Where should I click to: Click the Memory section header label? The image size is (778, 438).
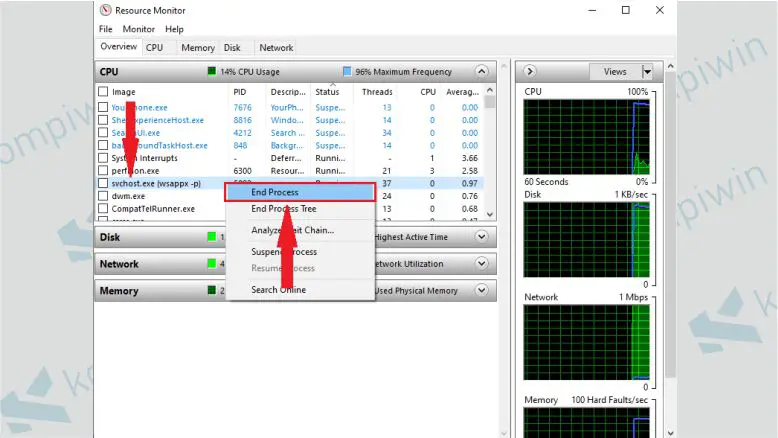point(119,291)
